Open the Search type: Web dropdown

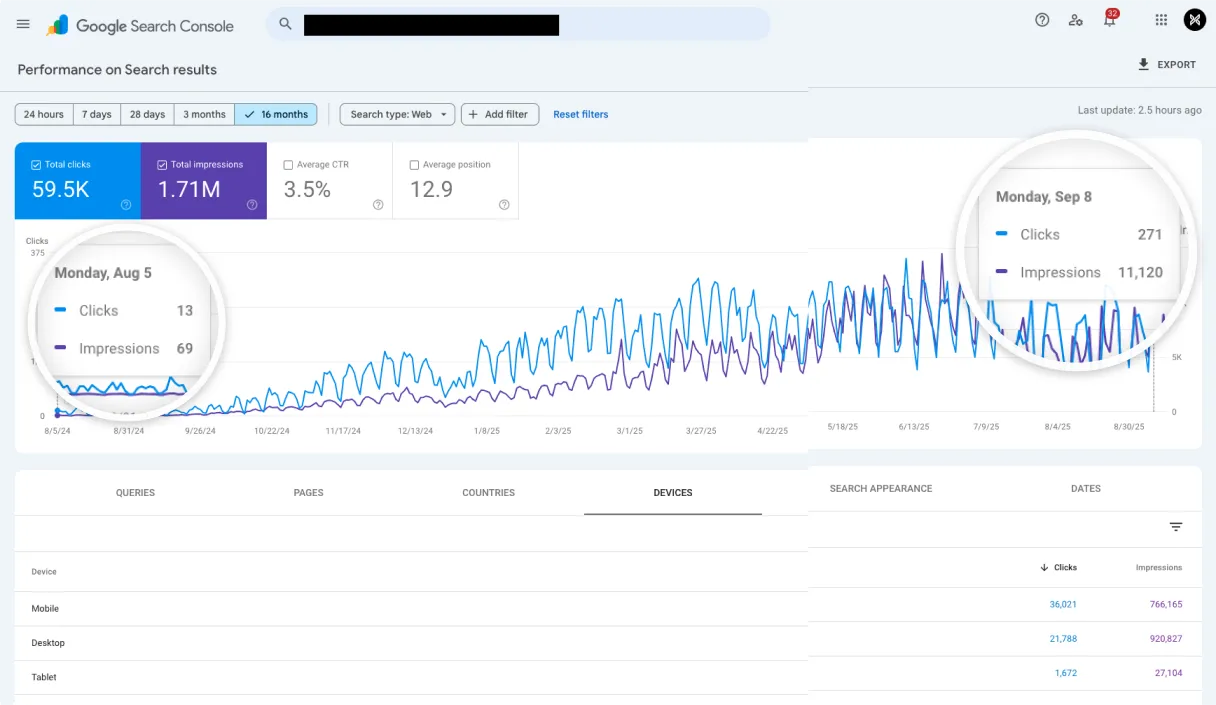(x=397, y=114)
